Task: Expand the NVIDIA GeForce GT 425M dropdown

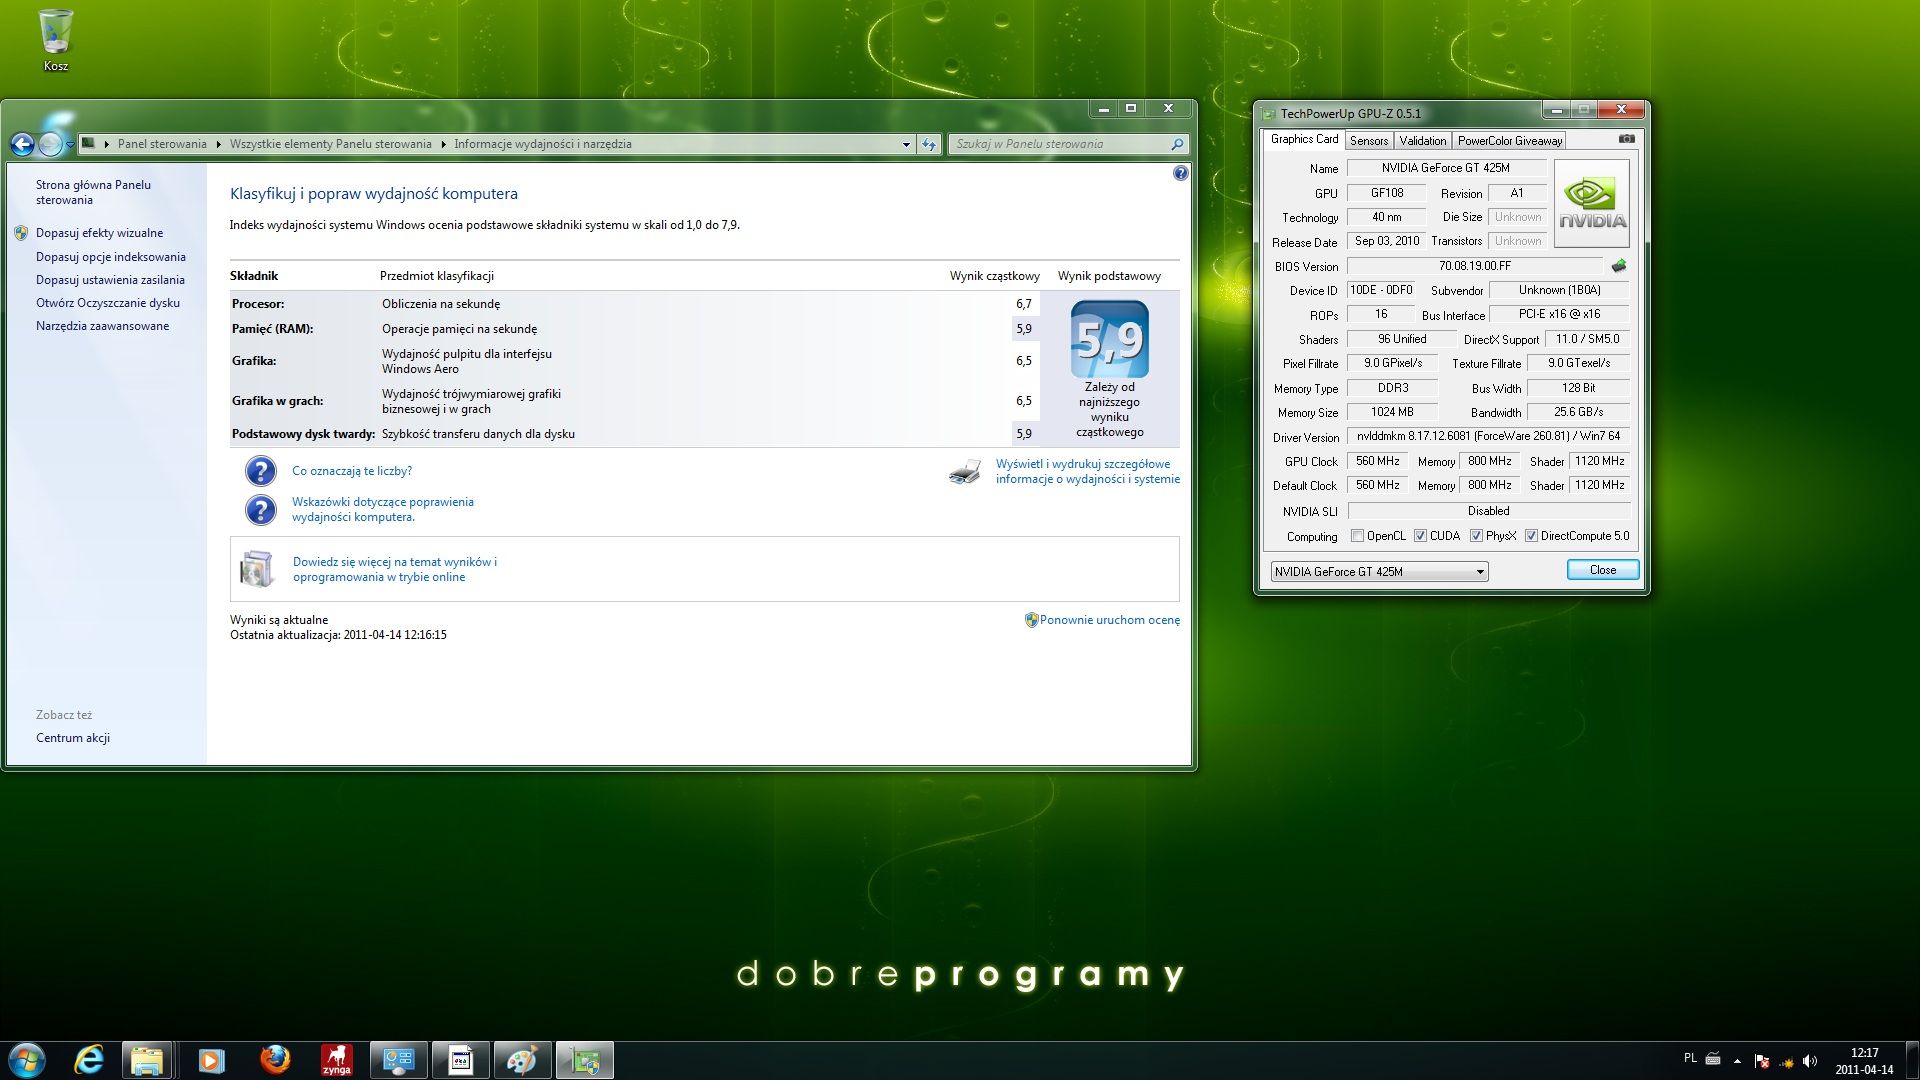Action: click(1379, 572)
